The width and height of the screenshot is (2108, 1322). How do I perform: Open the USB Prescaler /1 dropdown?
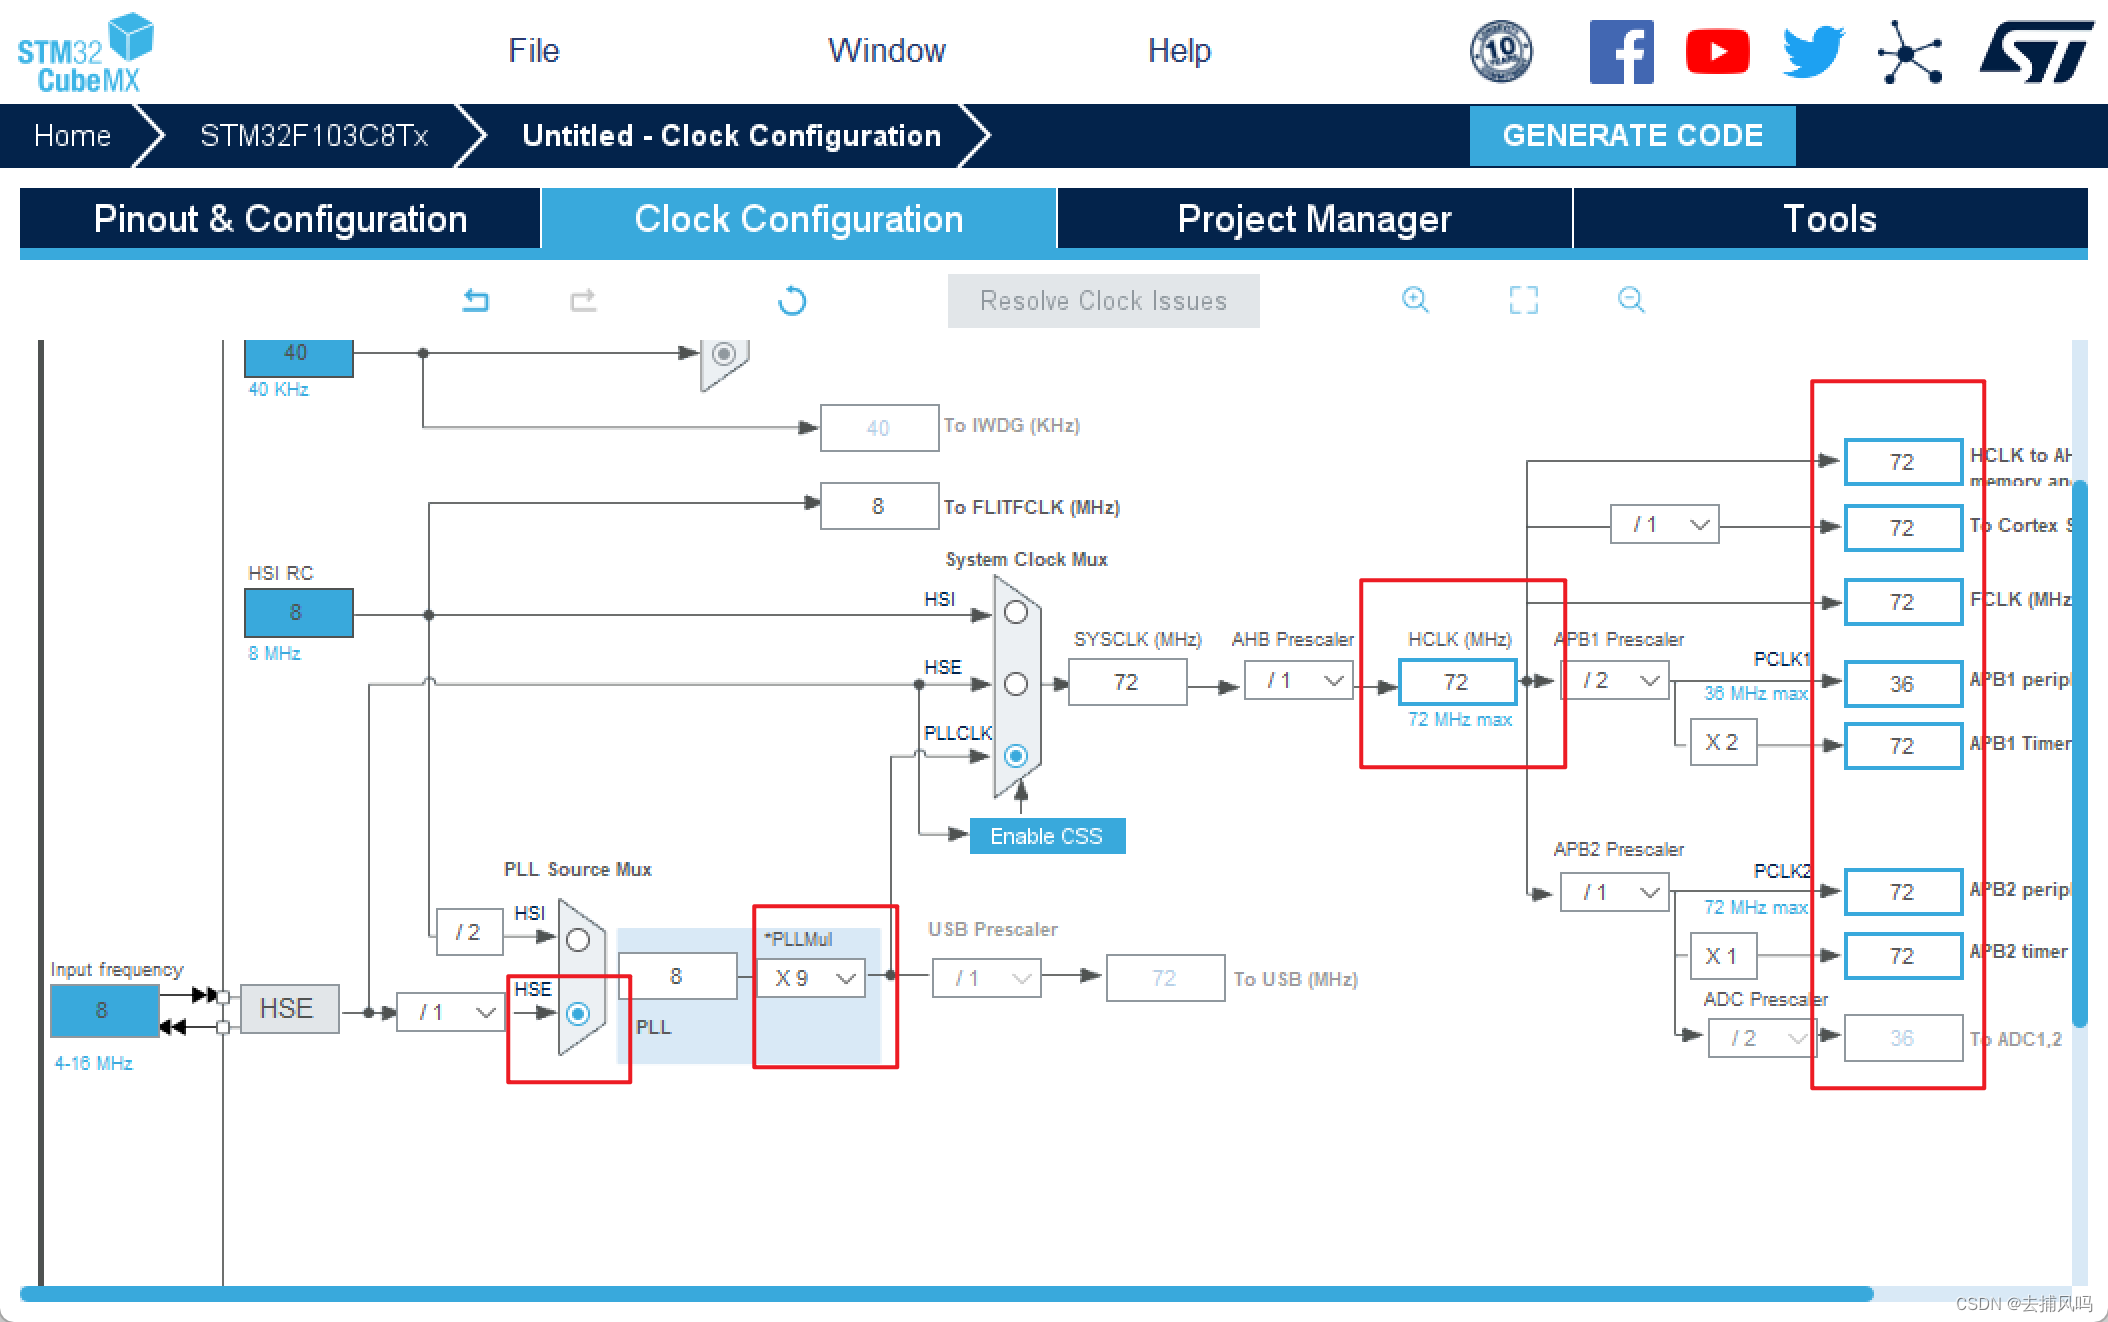987,978
